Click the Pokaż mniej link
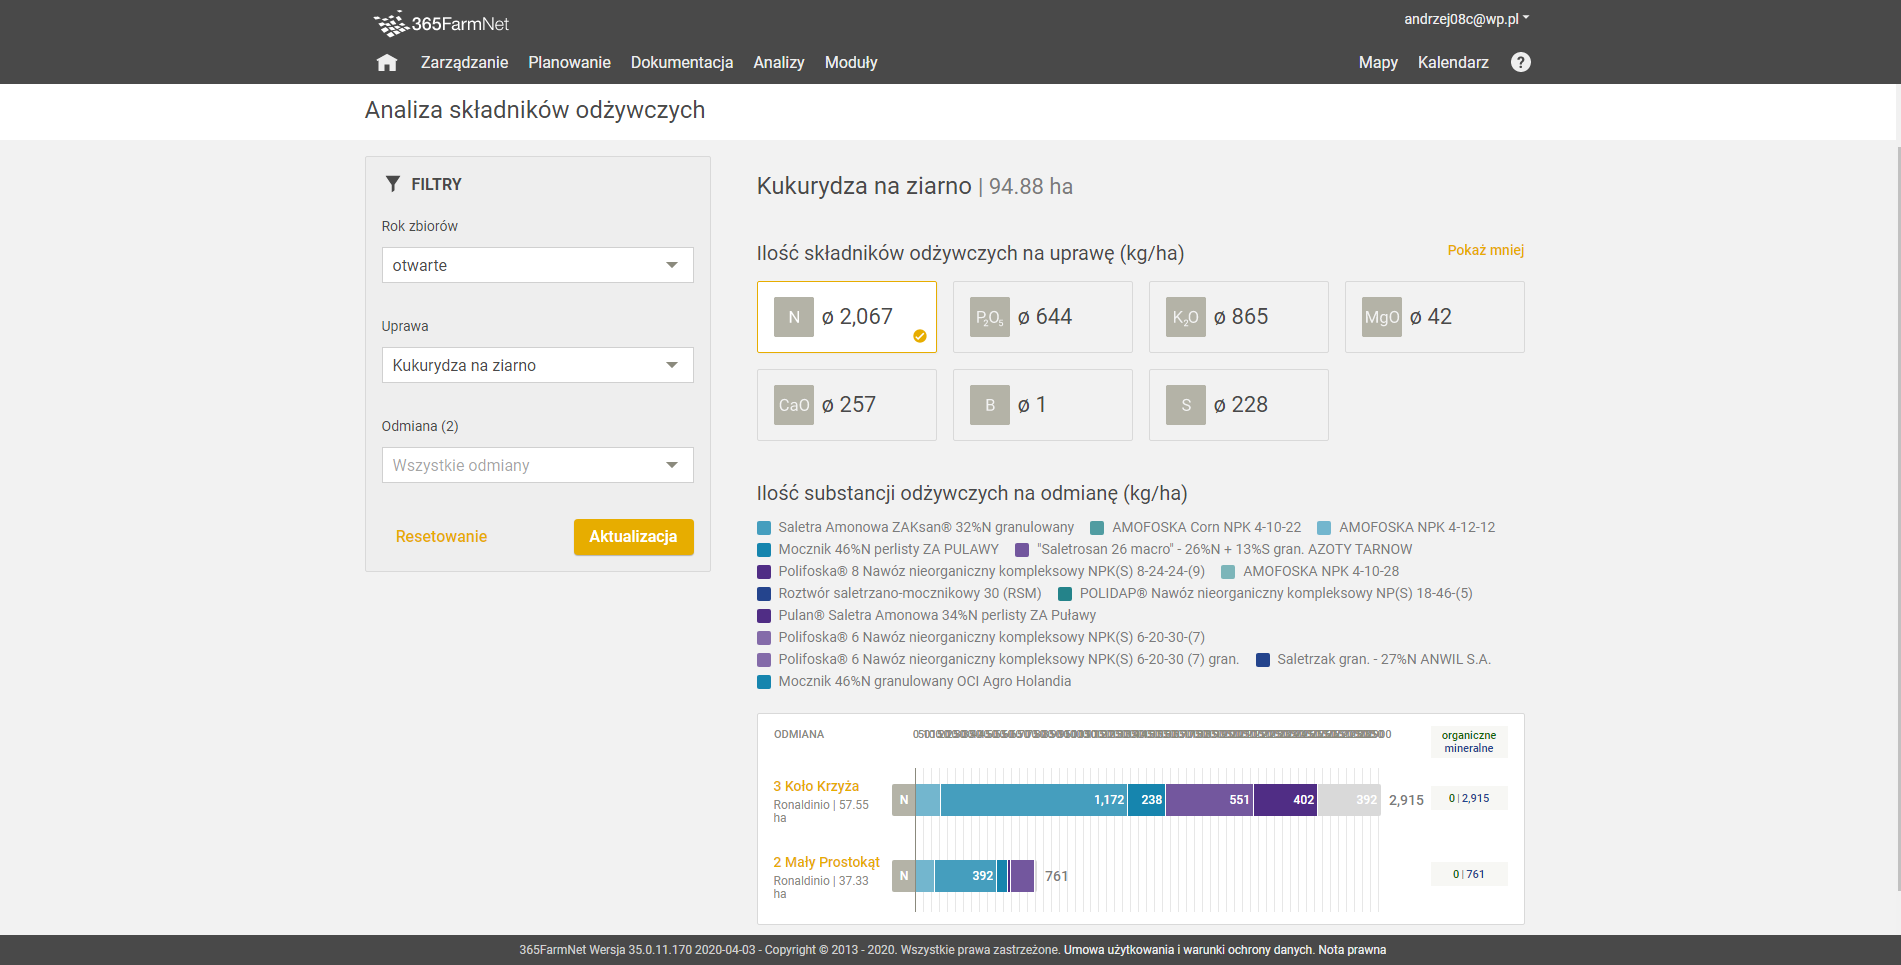The width and height of the screenshot is (1901, 965). (x=1485, y=250)
